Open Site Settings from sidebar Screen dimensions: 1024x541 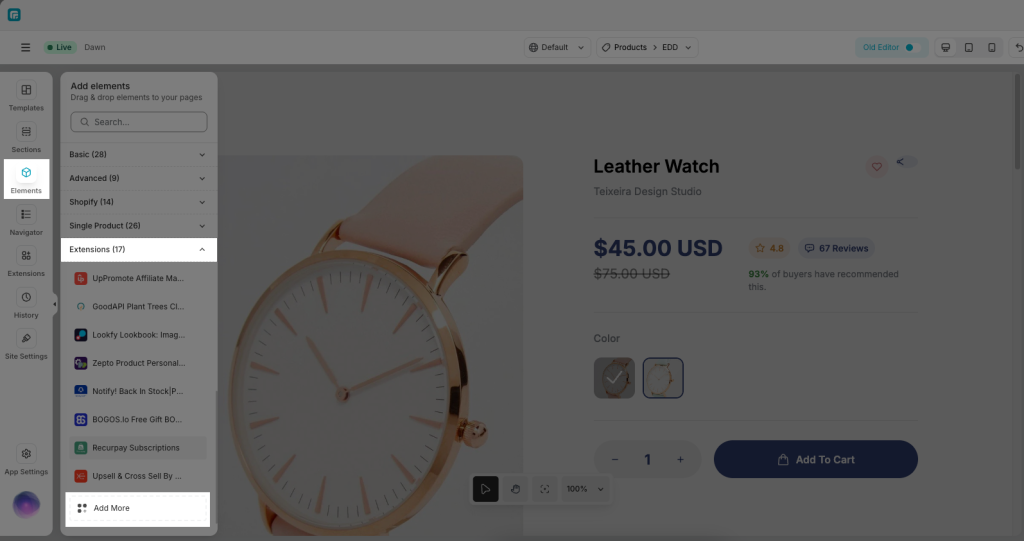(26, 345)
